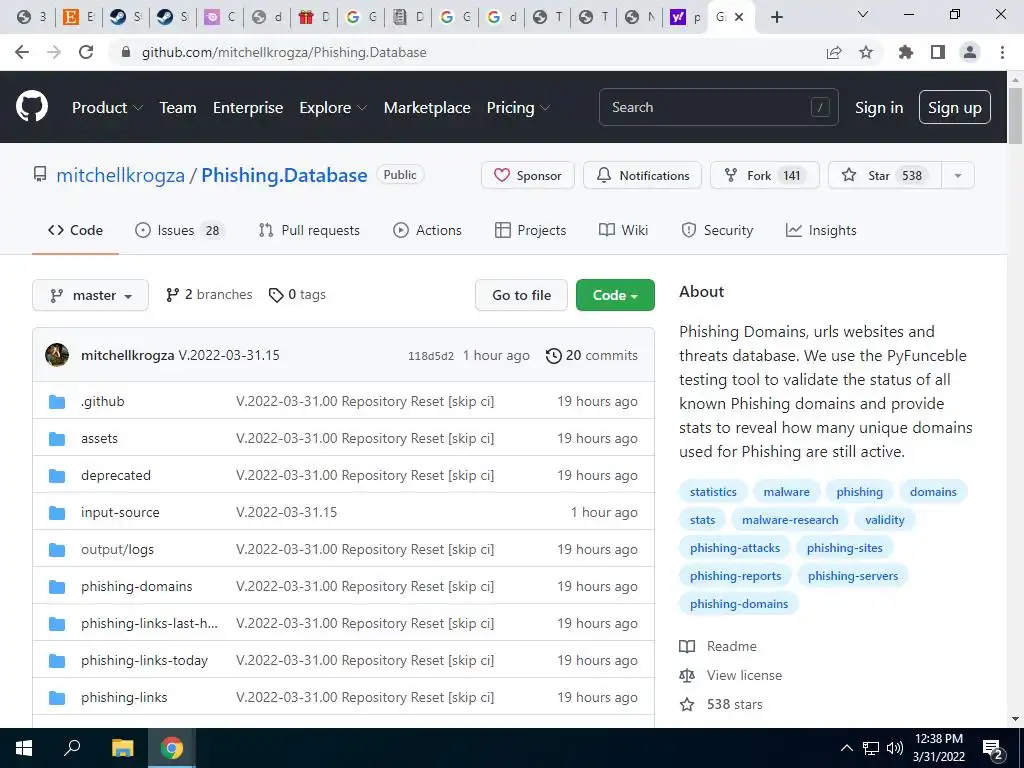Open the volume control in system tray
Screen dimensions: 1024x768
pos(895,748)
